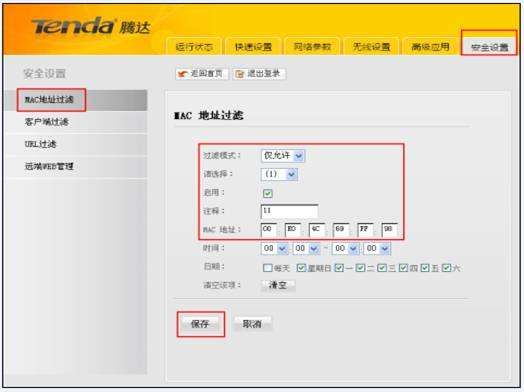
Task: Click the return home arrow icon
Action: pyautogui.click(x=183, y=74)
